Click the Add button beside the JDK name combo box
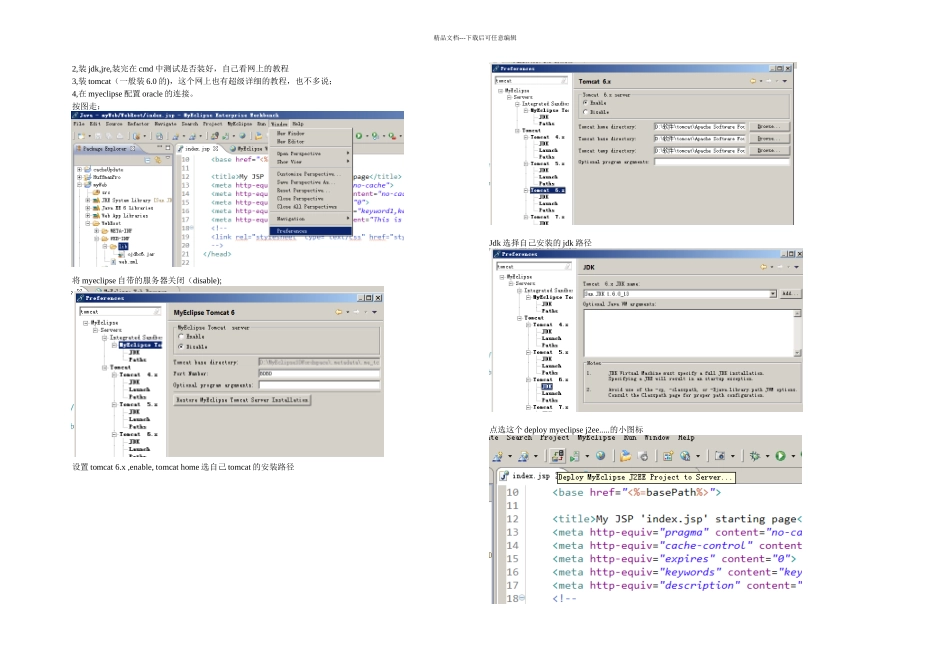Viewport: 950px width, 672px height. pyautogui.click(x=789, y=294)
